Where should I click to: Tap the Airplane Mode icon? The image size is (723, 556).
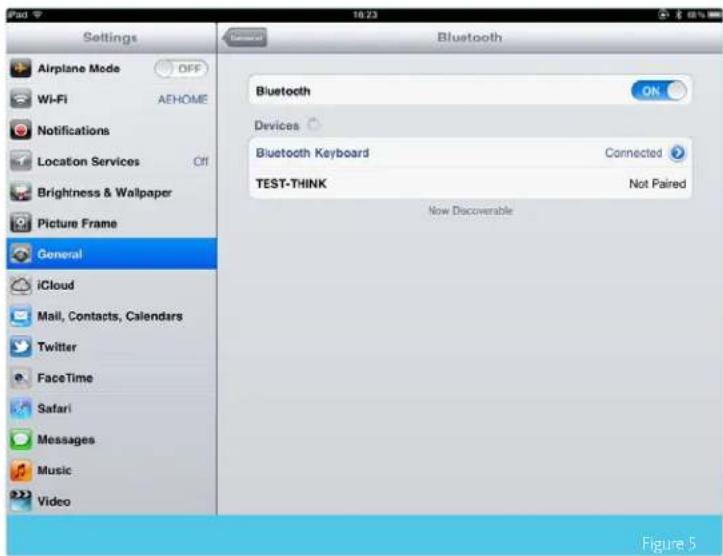[x=21, y=69]
